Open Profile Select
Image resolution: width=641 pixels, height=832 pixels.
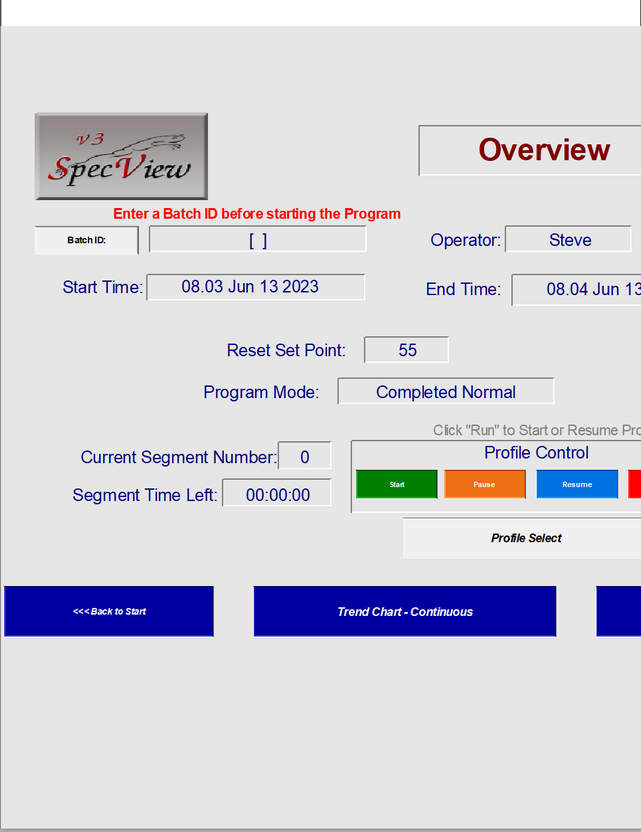525,538
